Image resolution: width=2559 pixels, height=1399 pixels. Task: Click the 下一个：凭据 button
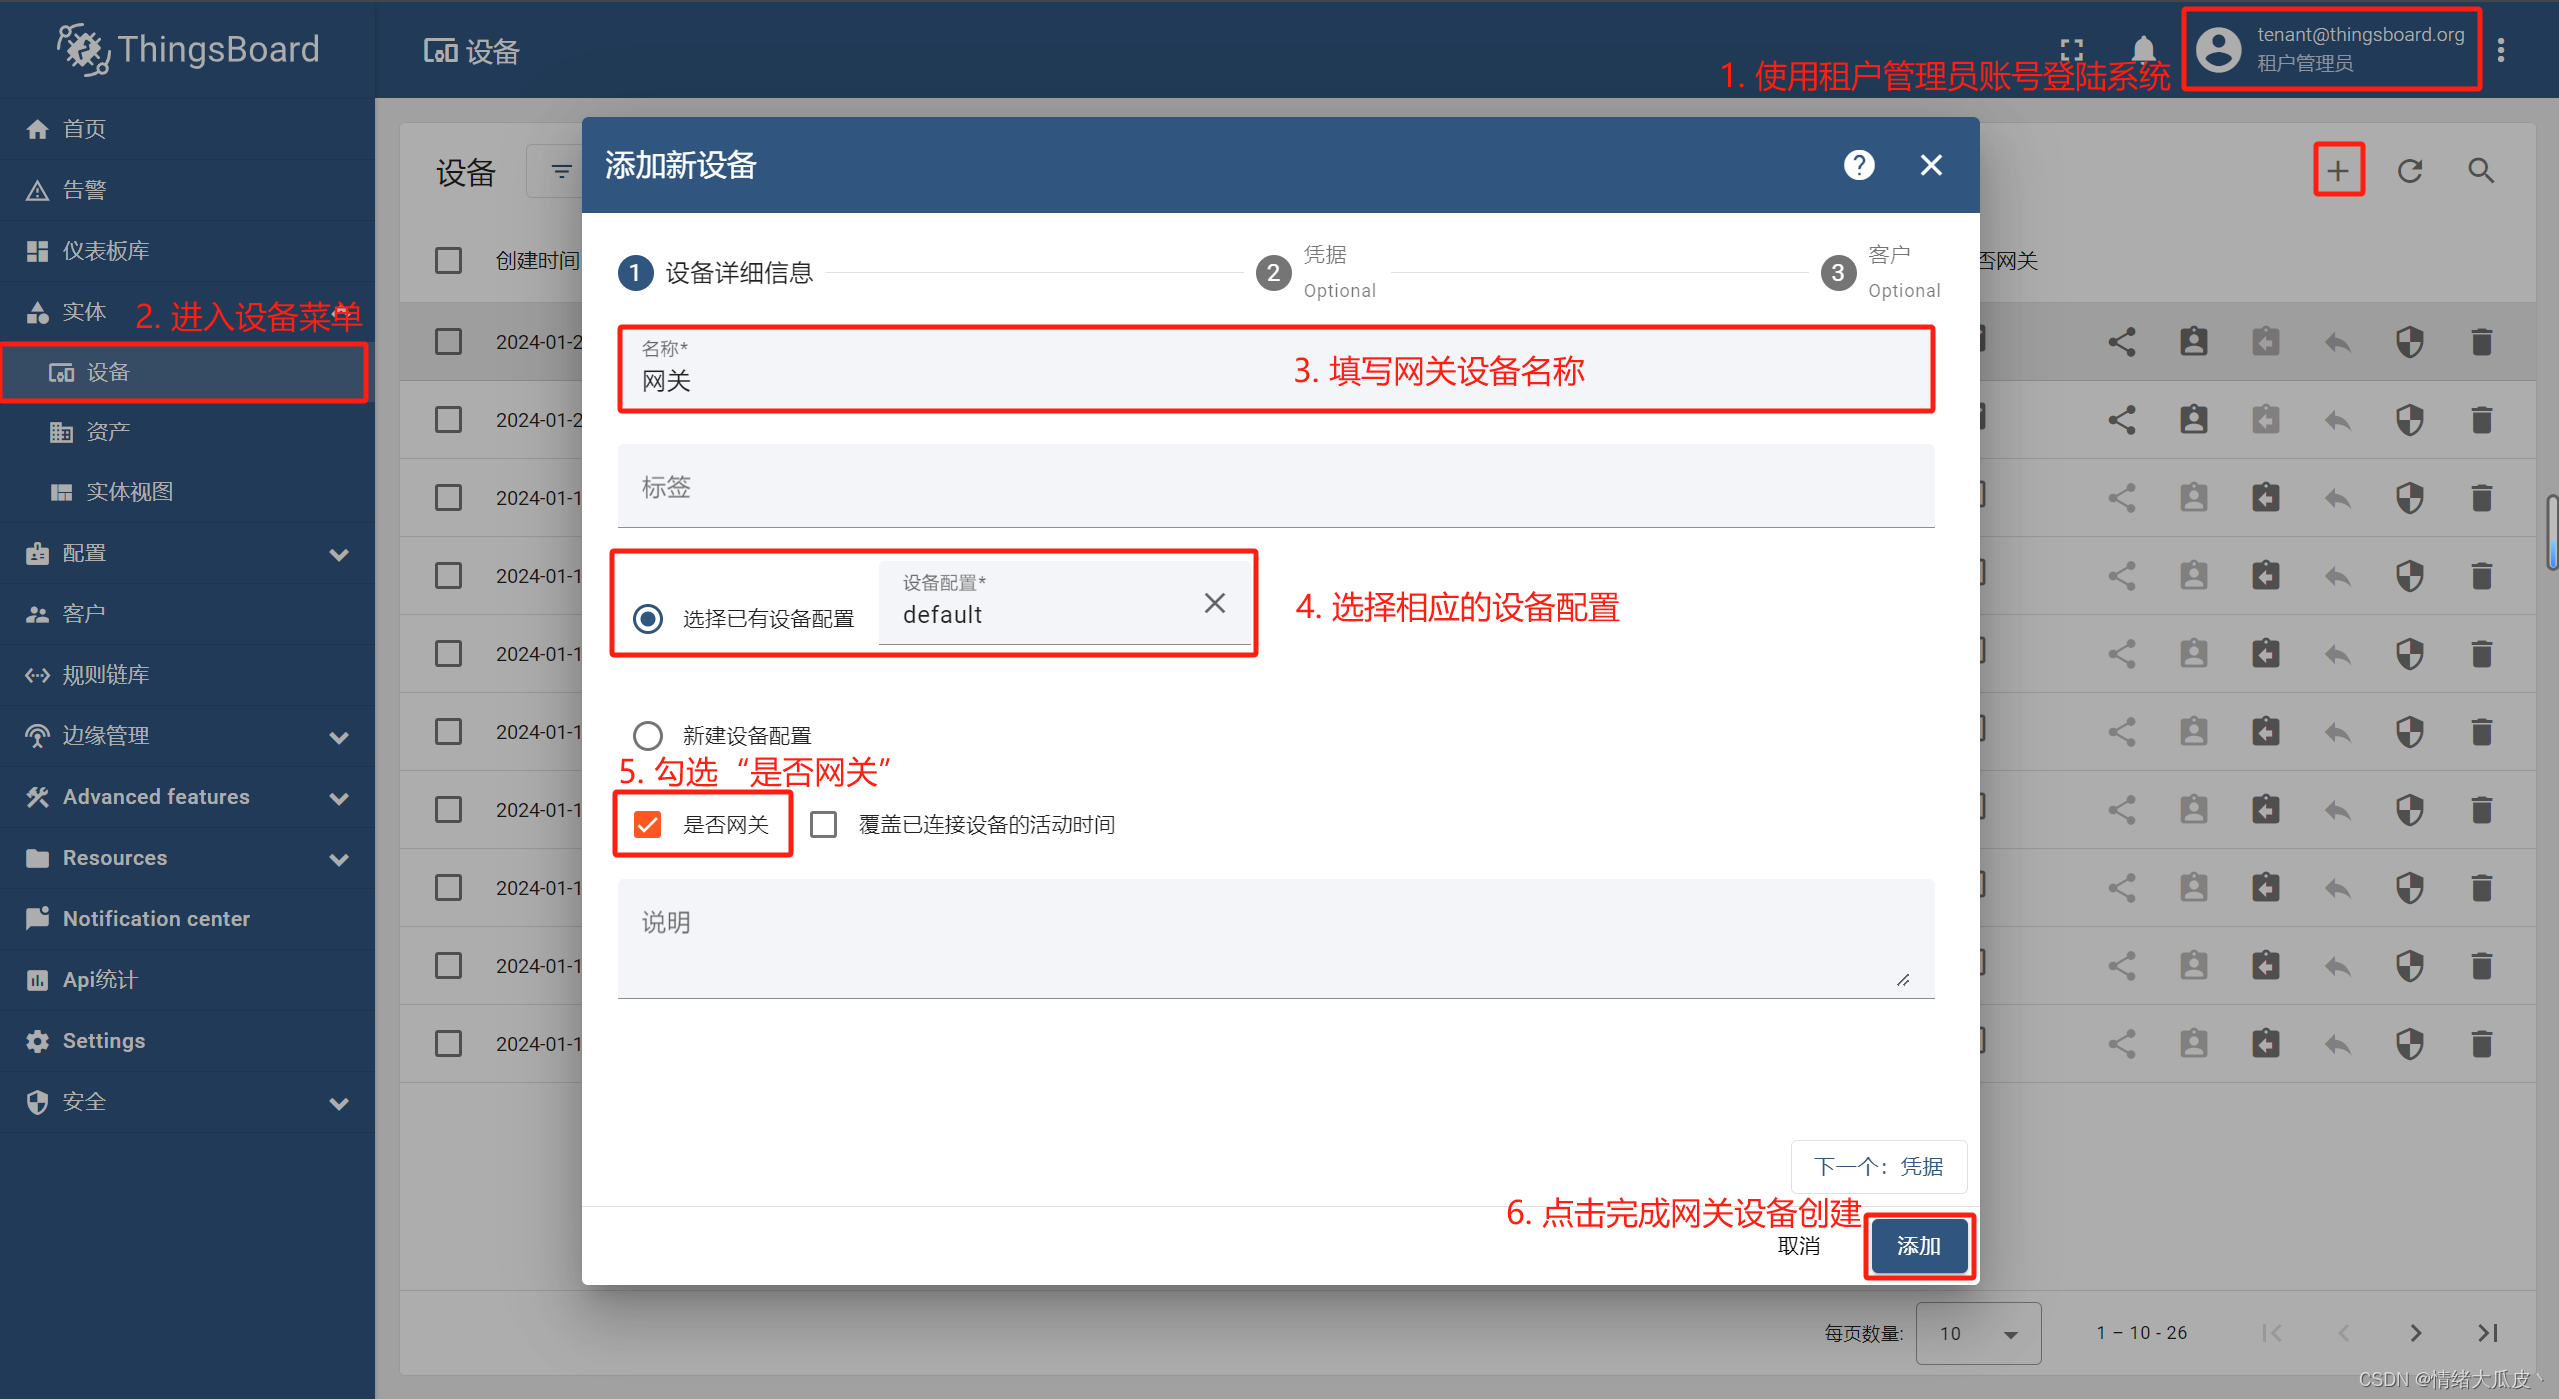tap(1878, 1167)
